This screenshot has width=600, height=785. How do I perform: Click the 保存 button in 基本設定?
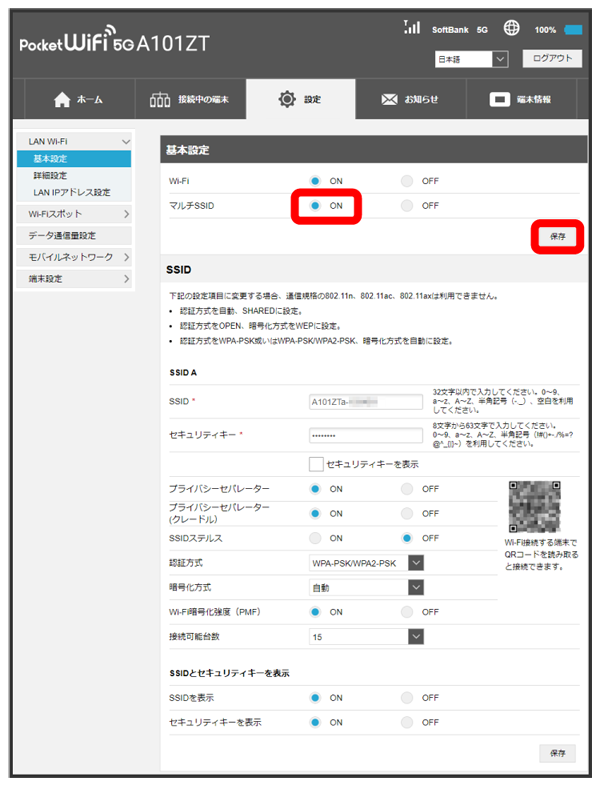point(558,237)
